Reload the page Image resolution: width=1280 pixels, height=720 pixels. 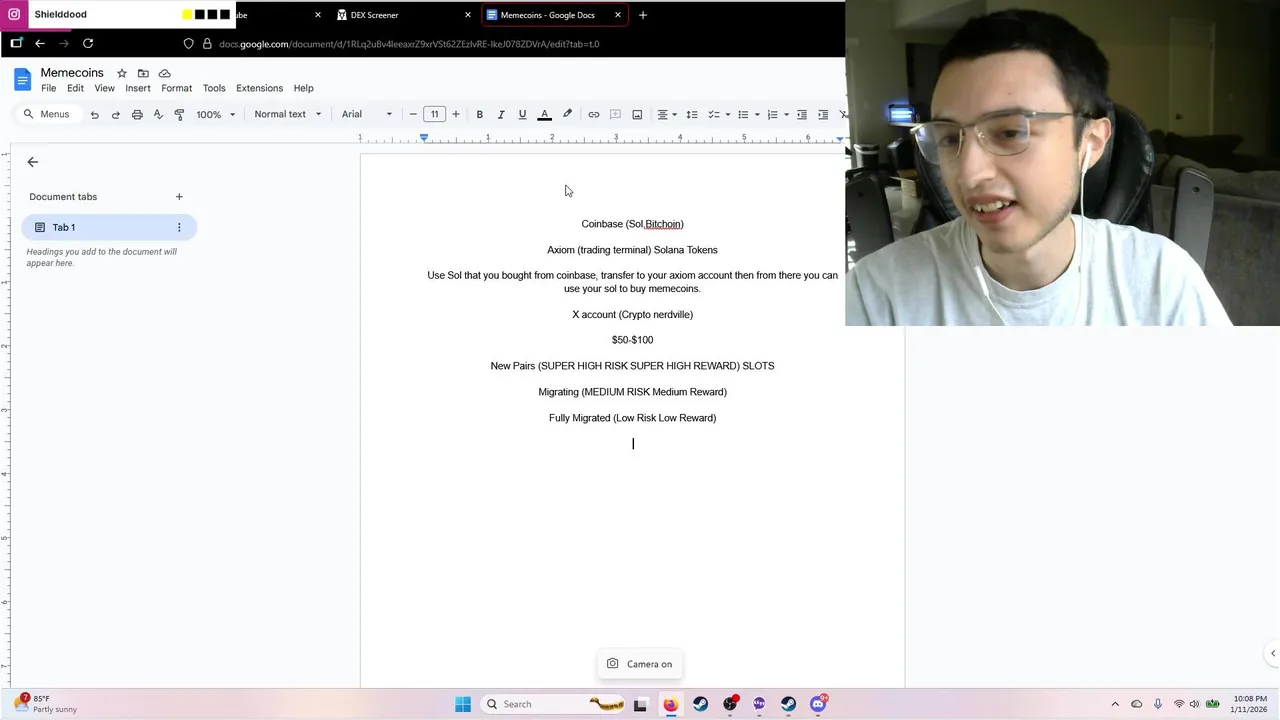click(88, 43)
